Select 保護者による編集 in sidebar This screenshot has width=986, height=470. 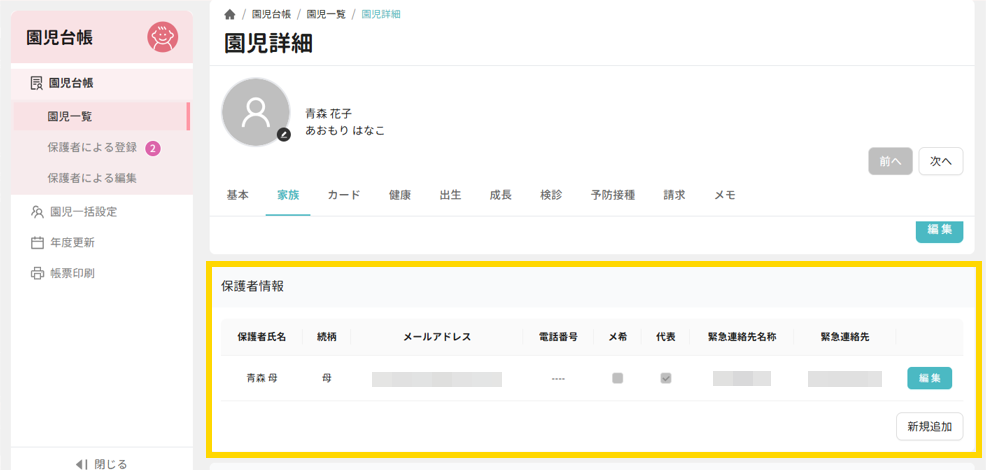(92, 178)
